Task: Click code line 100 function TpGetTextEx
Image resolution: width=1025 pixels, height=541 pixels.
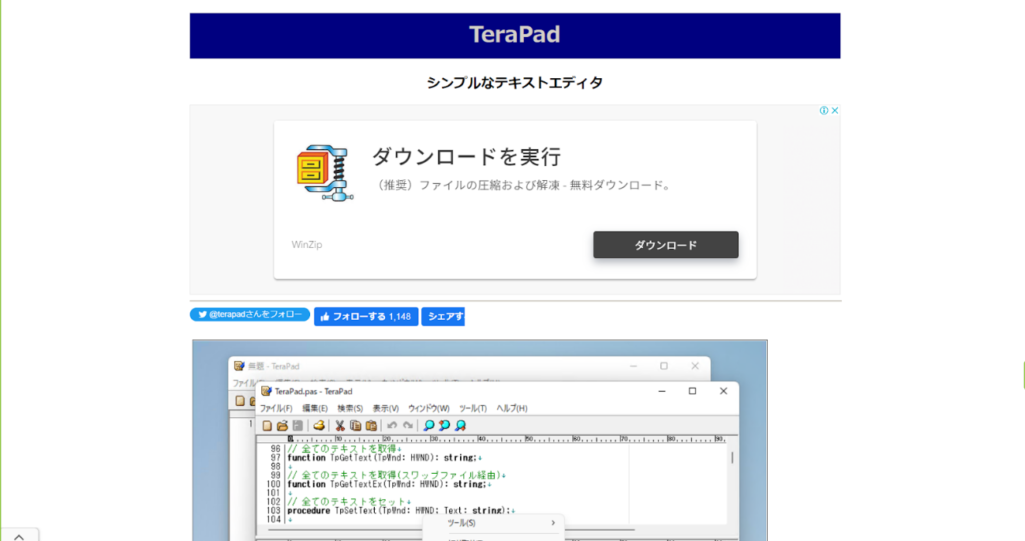Action: (x=389, y=484)
